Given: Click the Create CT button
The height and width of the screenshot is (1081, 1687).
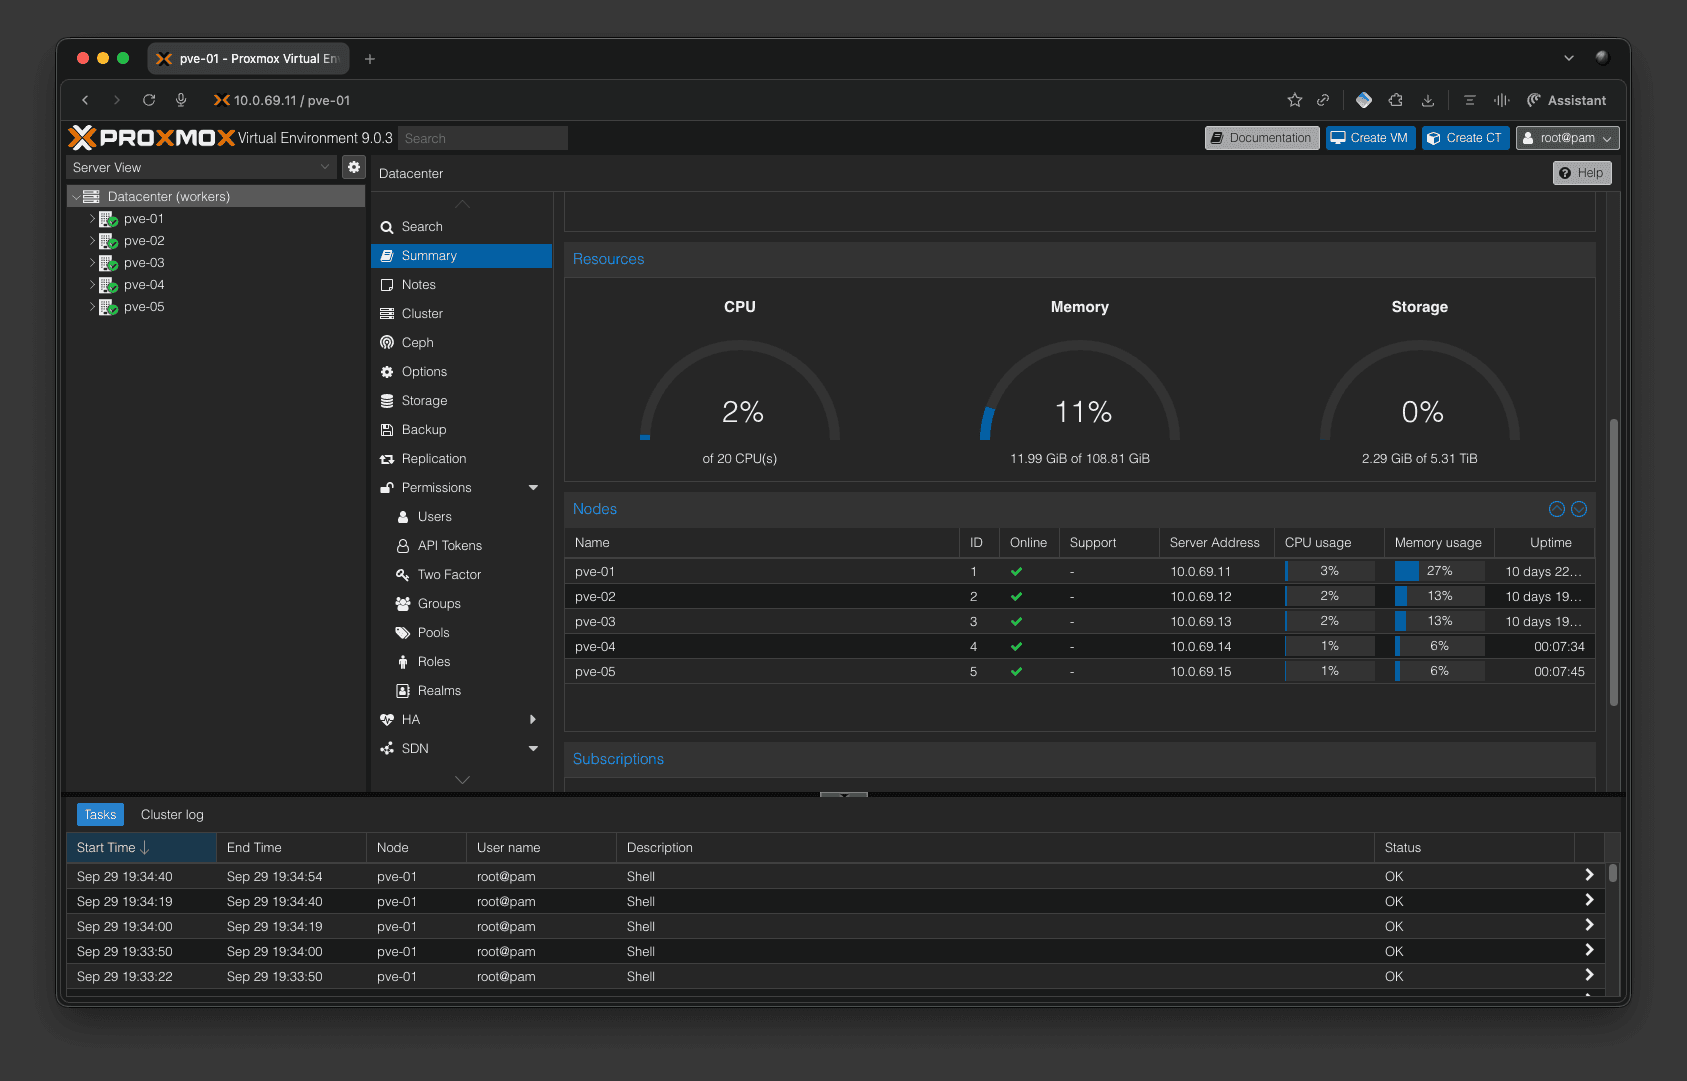Looking at the screenshot, I should 1465,138.
